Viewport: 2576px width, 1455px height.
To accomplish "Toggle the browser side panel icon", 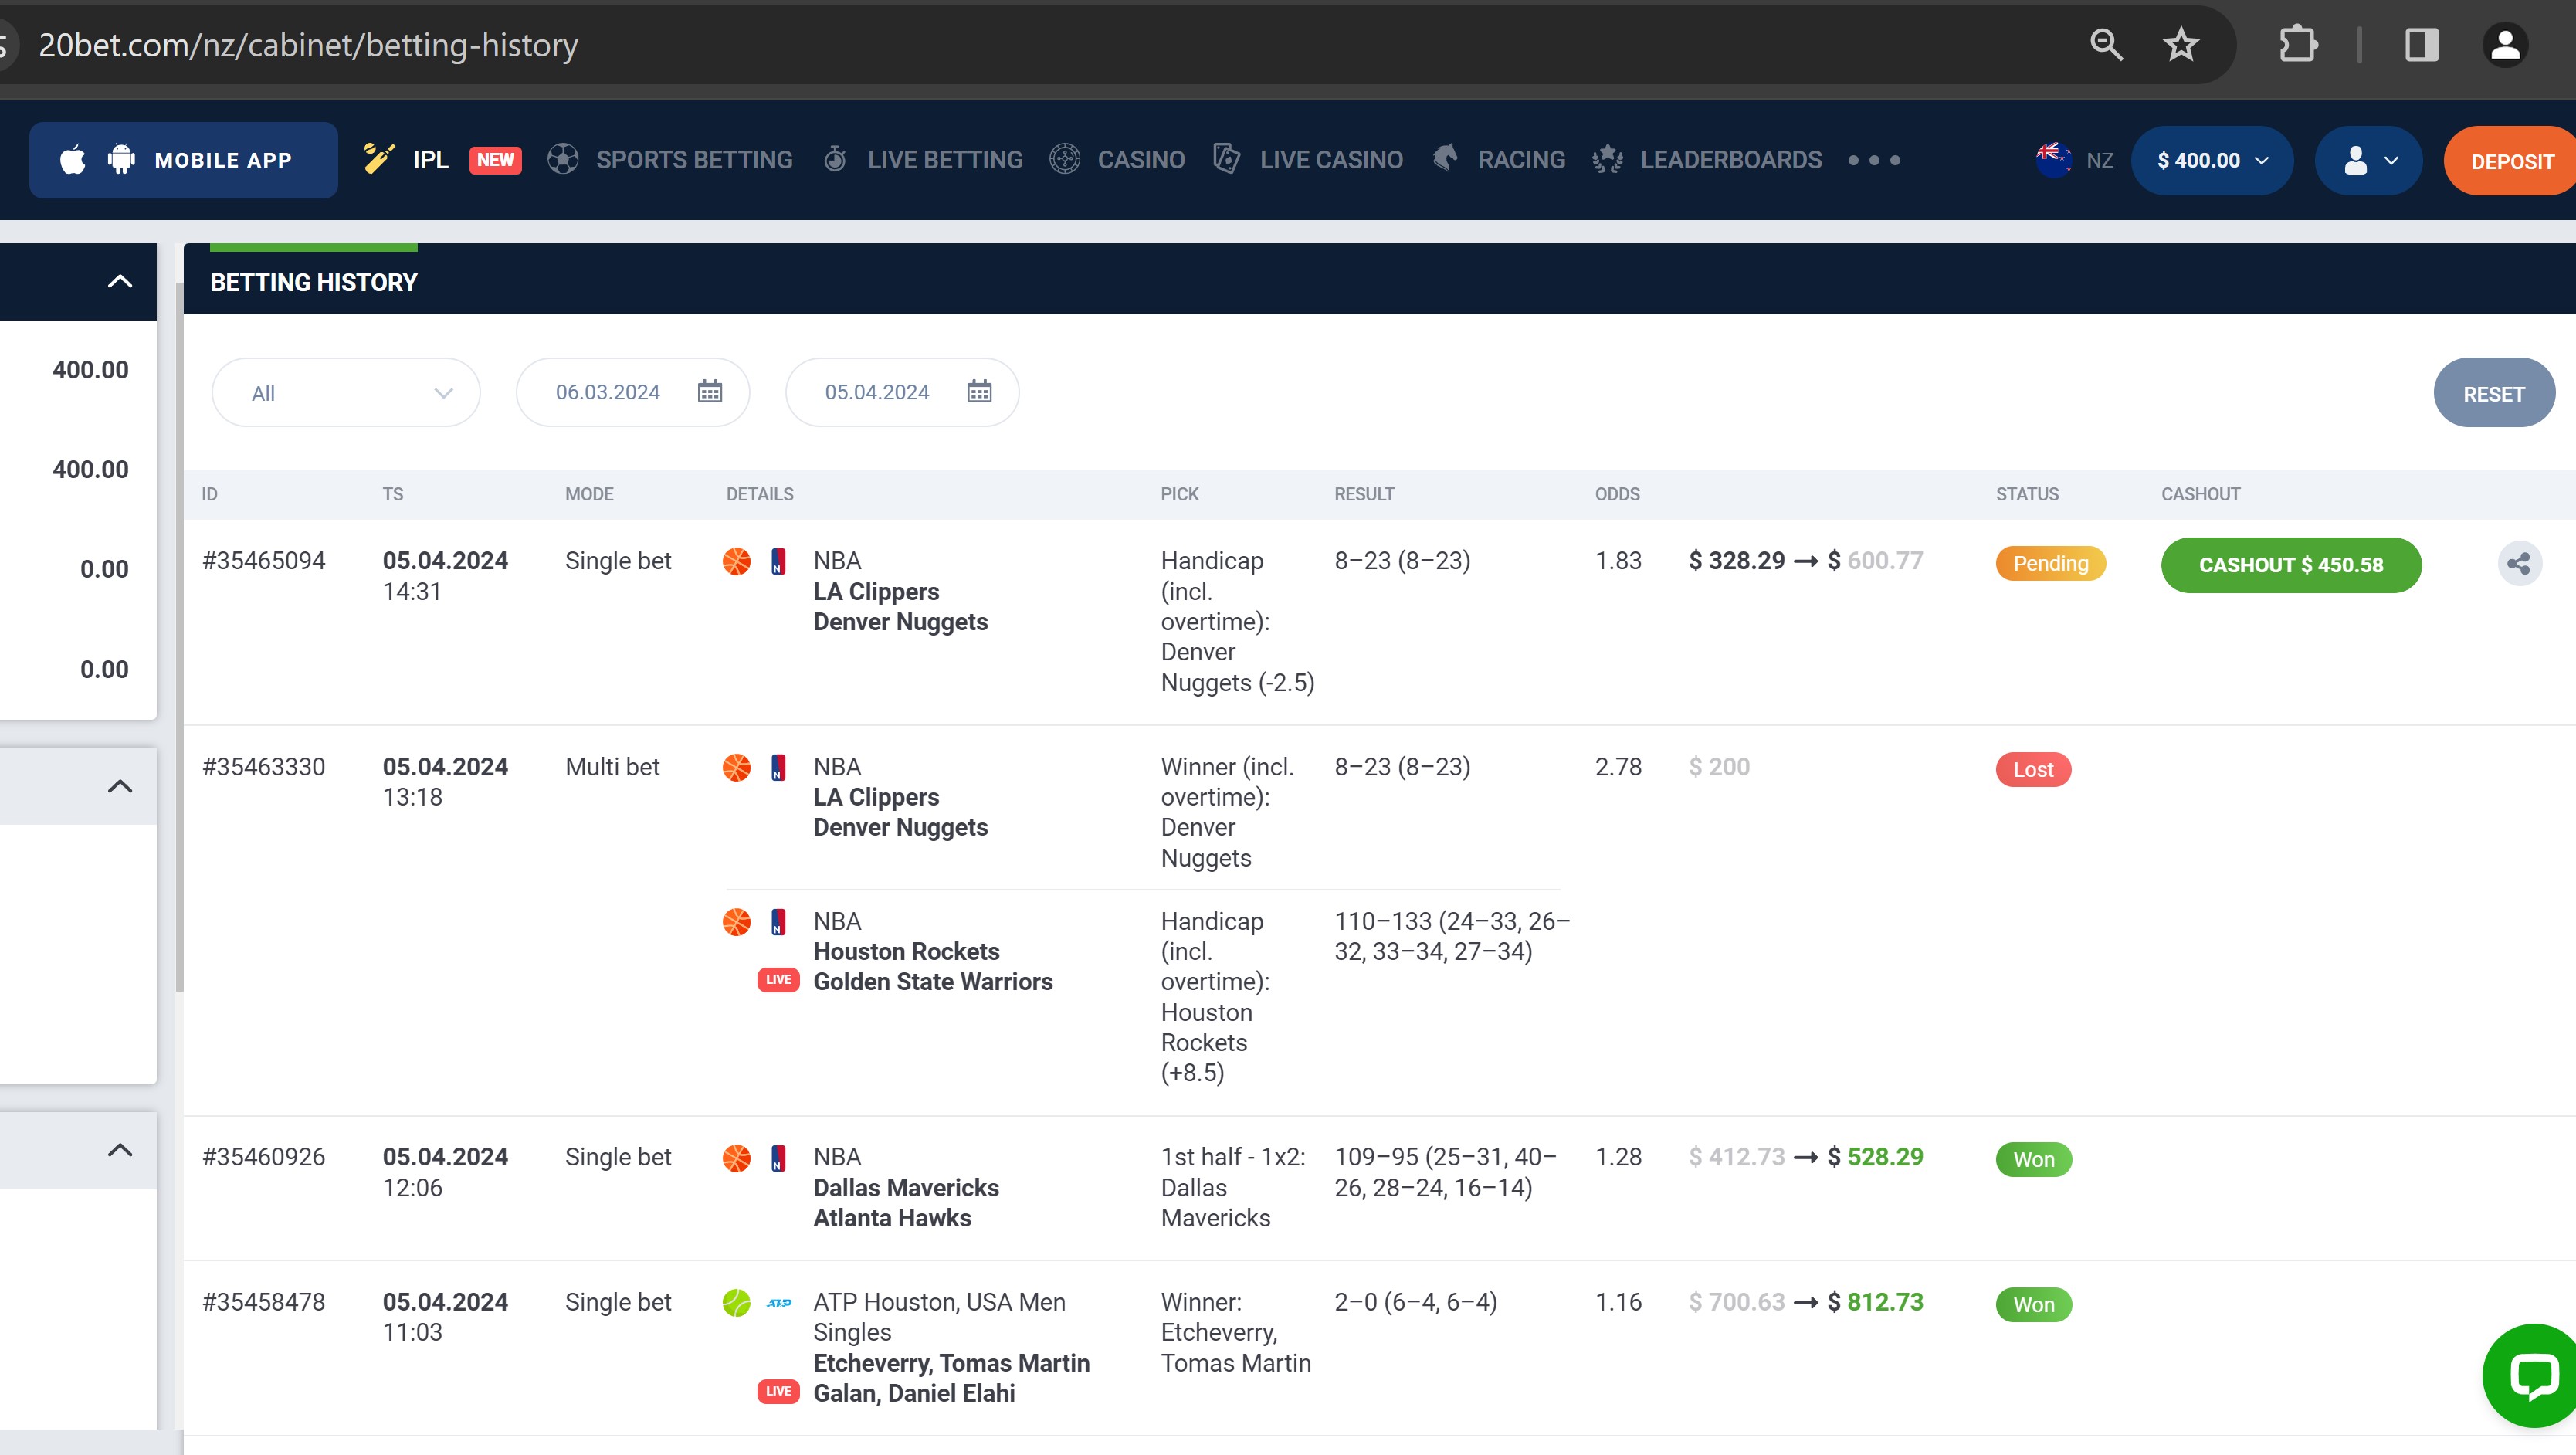I will [x=2422, y=45].
